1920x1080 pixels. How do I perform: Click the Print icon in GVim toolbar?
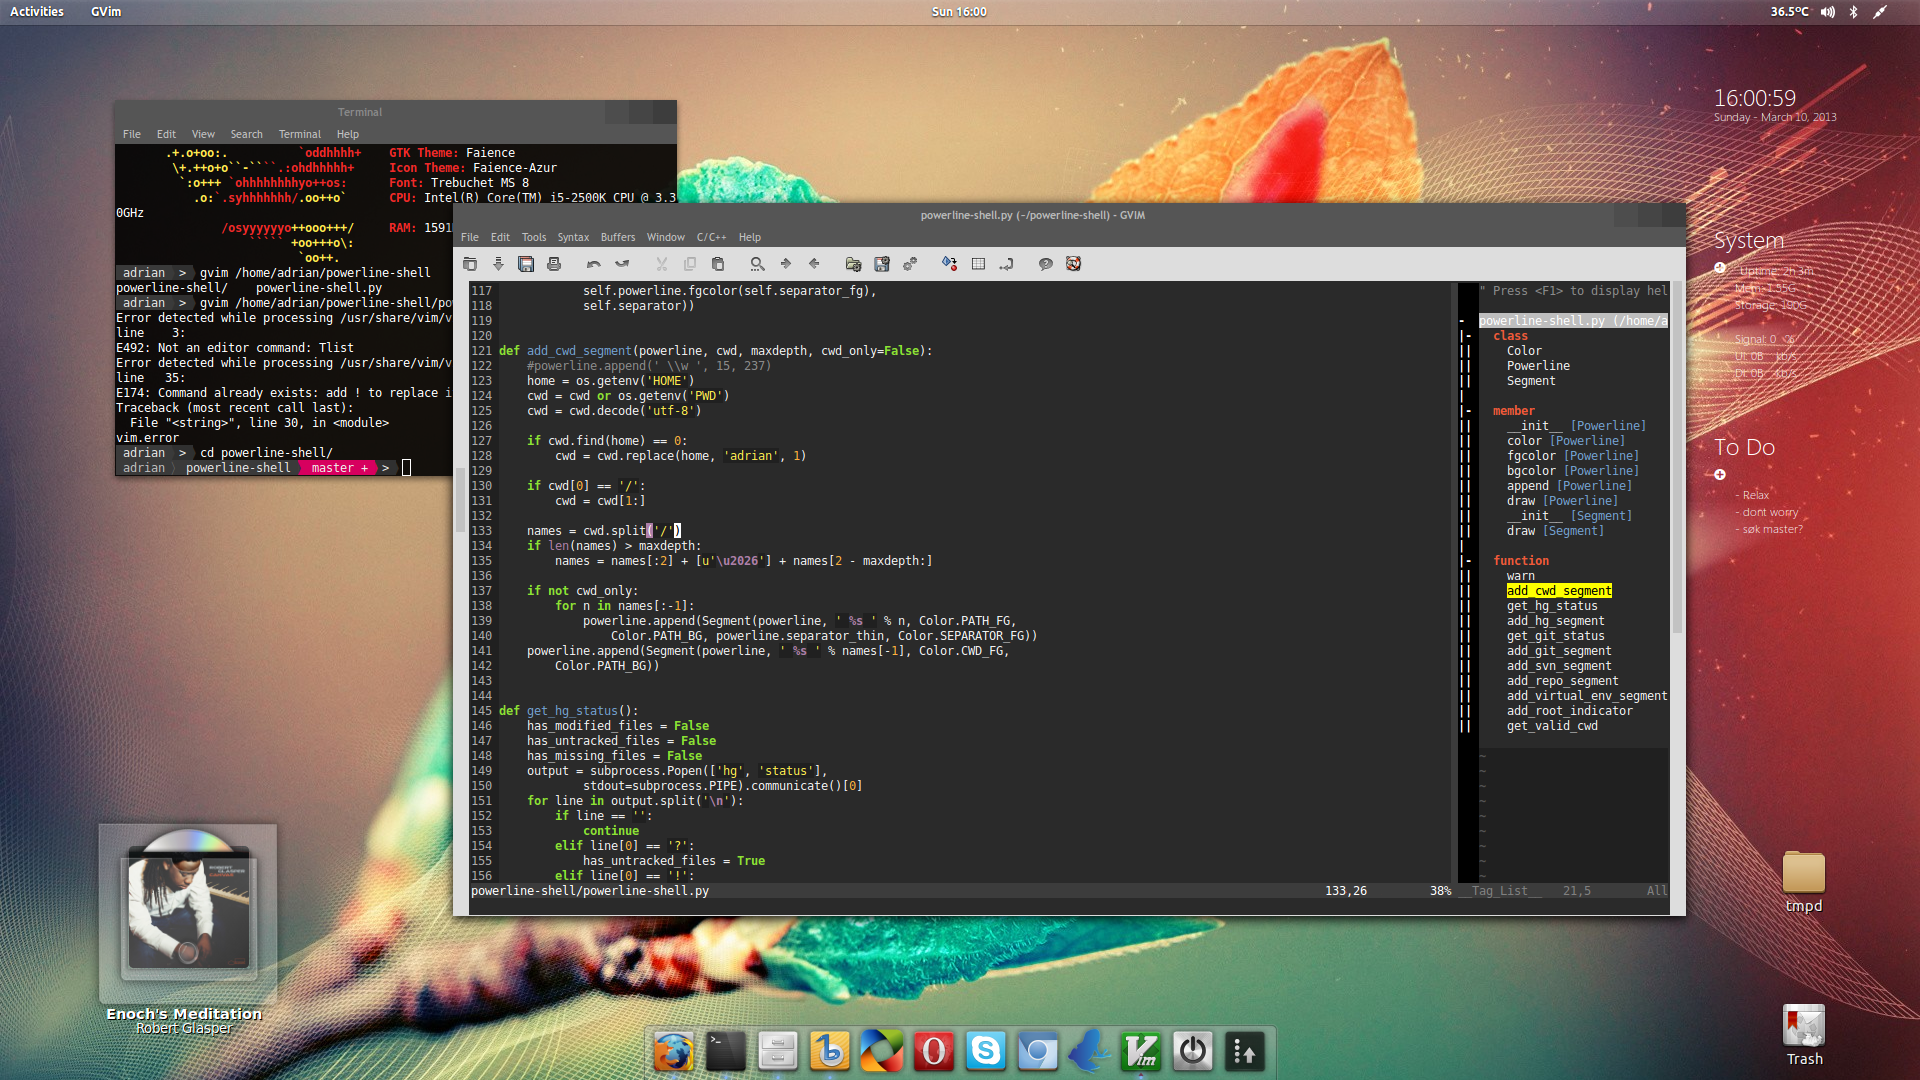[554, 264]
